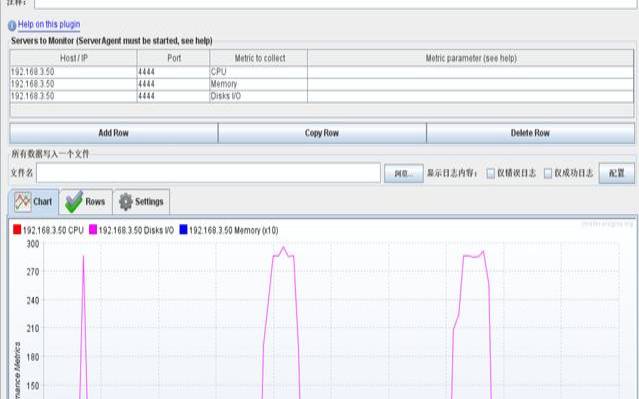This screenshot has width=639, height=399.
Task: Click the Chart tab line-graph icon
Action: 23,202
